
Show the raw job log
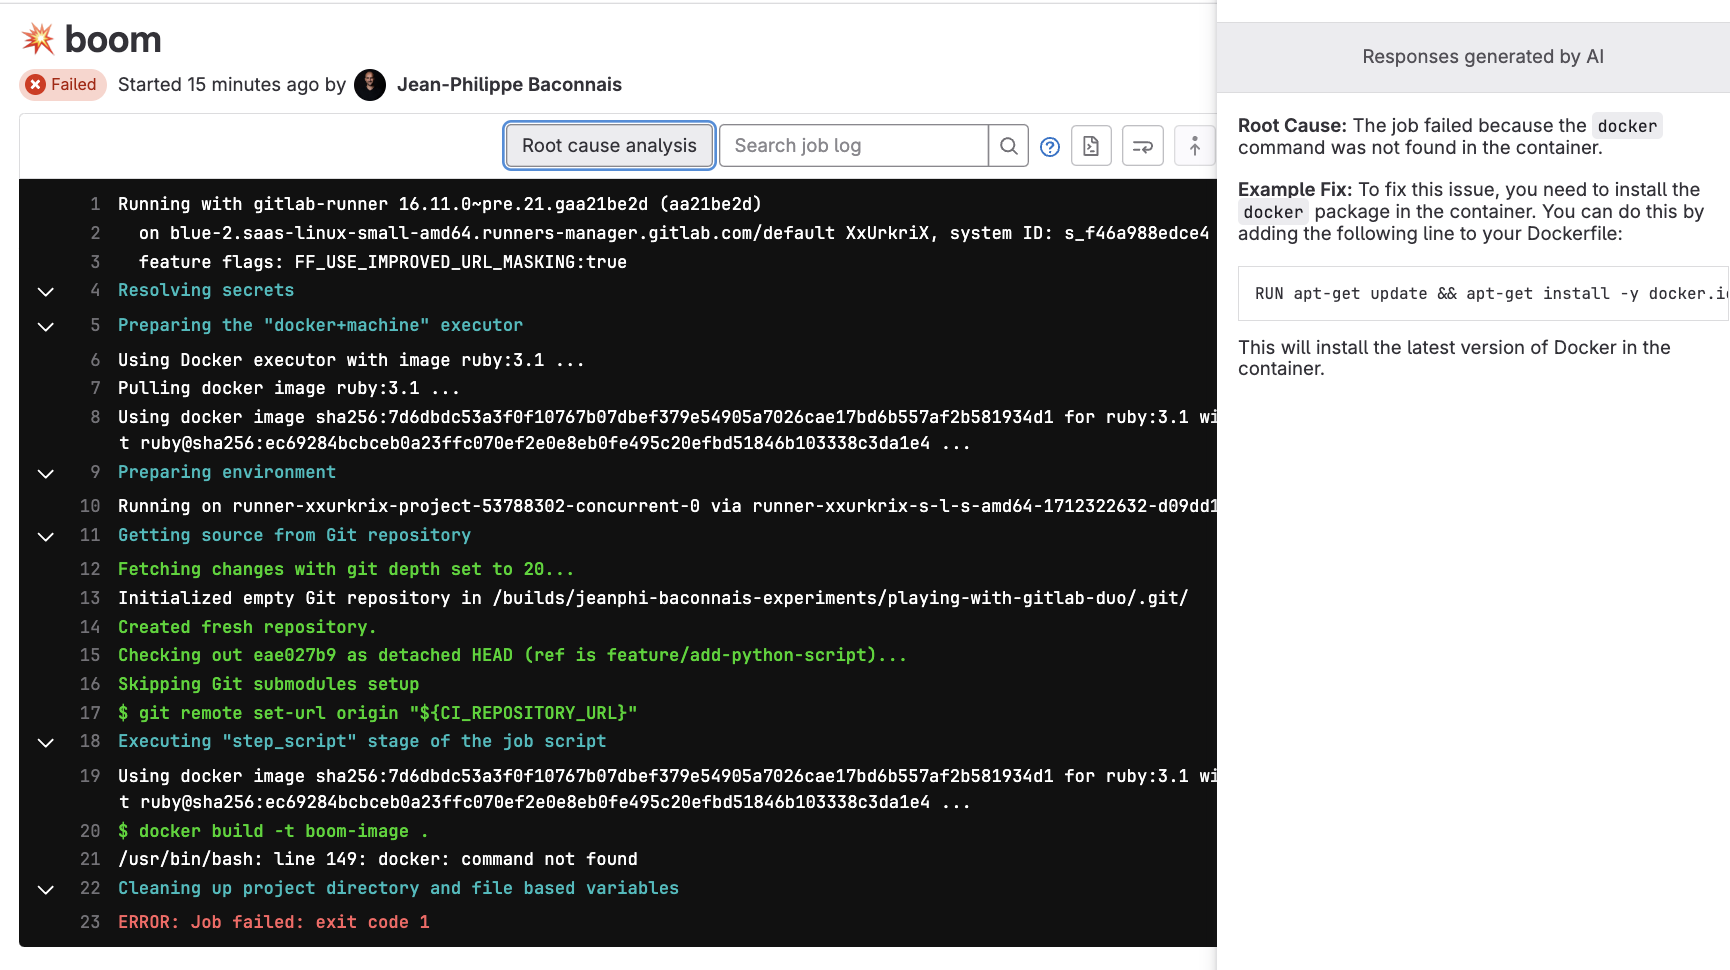point(1091,146)
